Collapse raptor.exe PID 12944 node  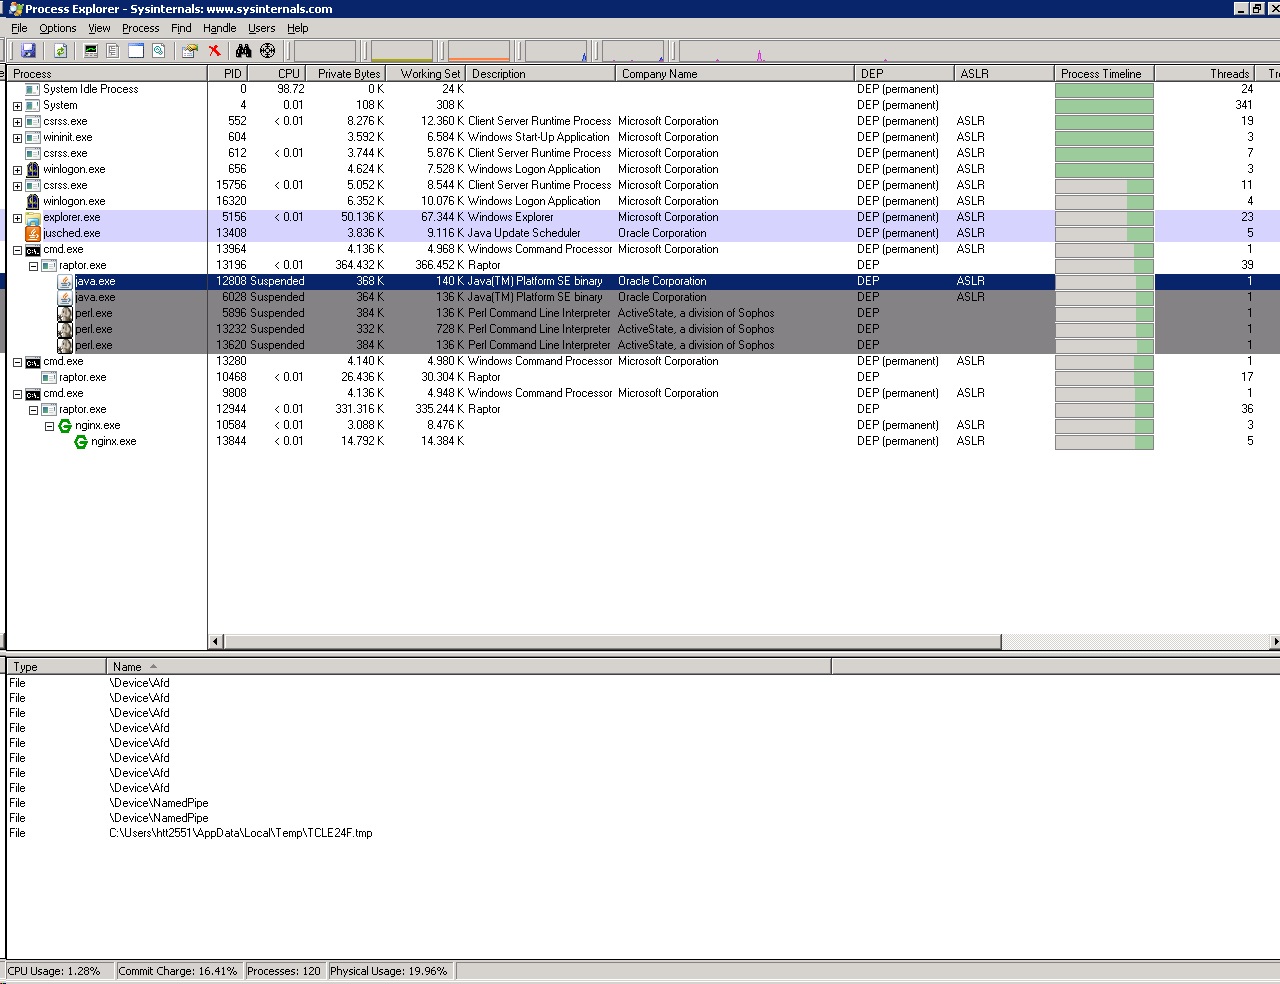coord(33,410)
